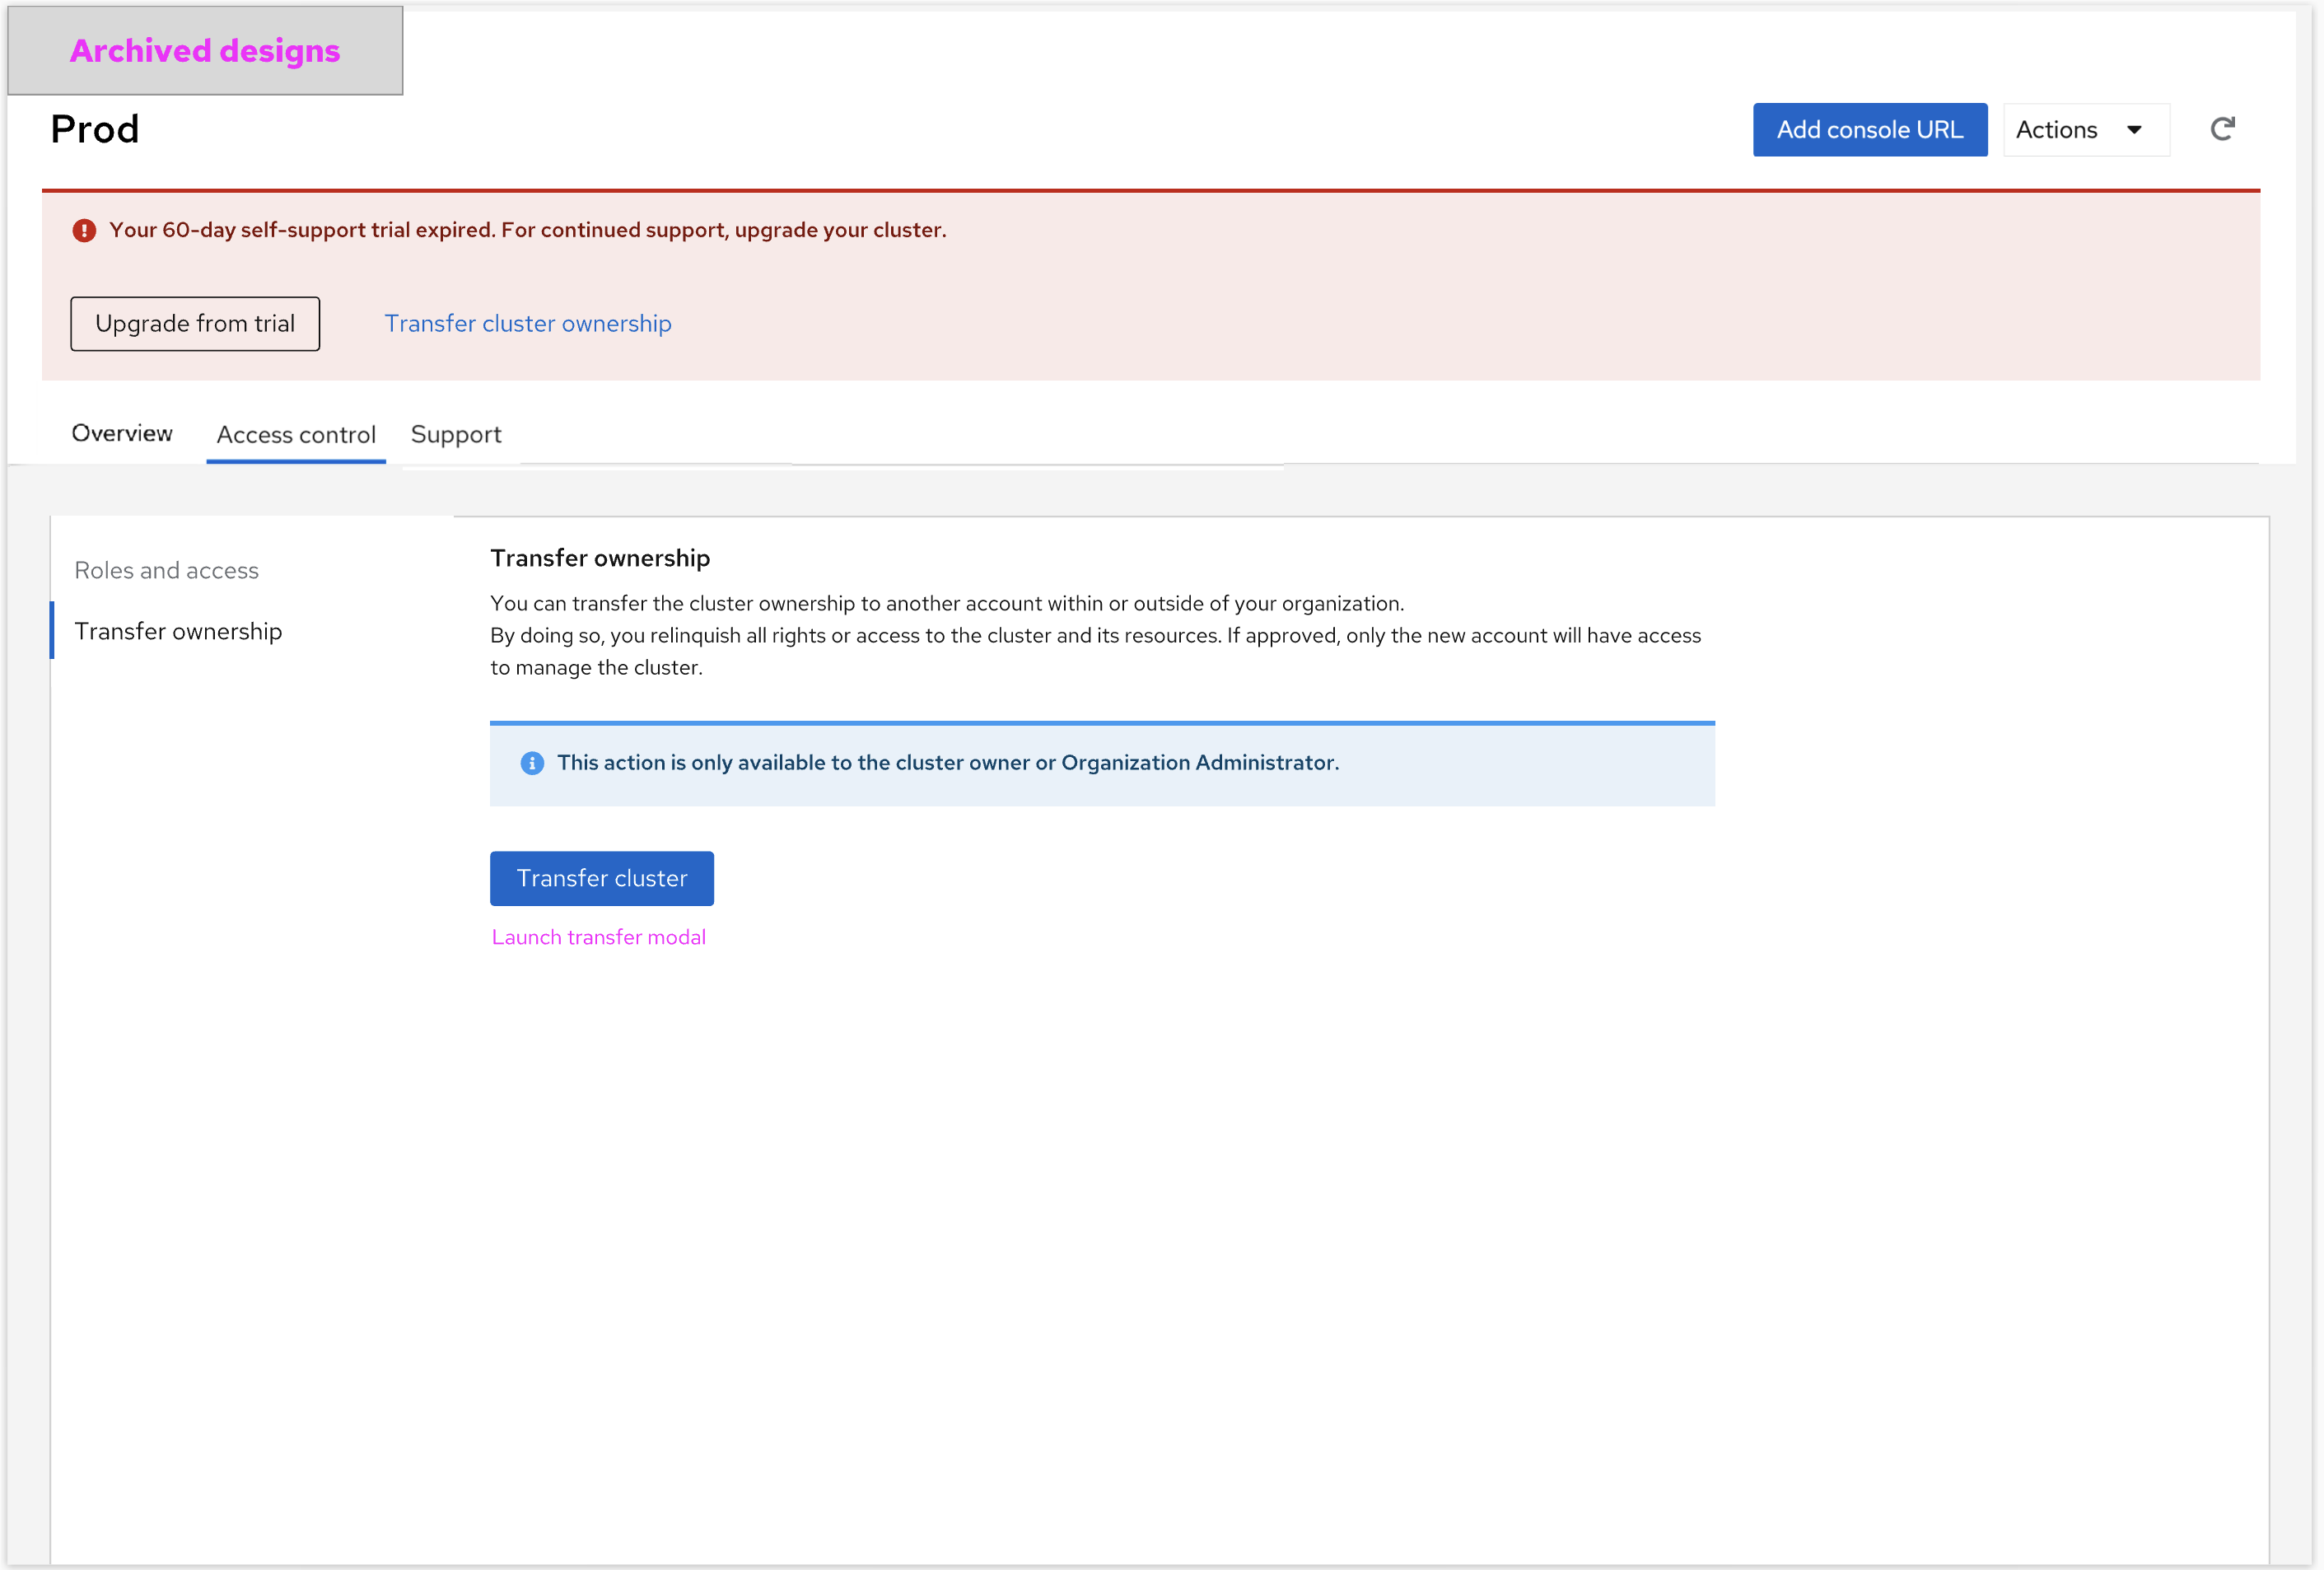
Task: Click the Actions dropdown caret arrow
Action: tap(2134, 130)
